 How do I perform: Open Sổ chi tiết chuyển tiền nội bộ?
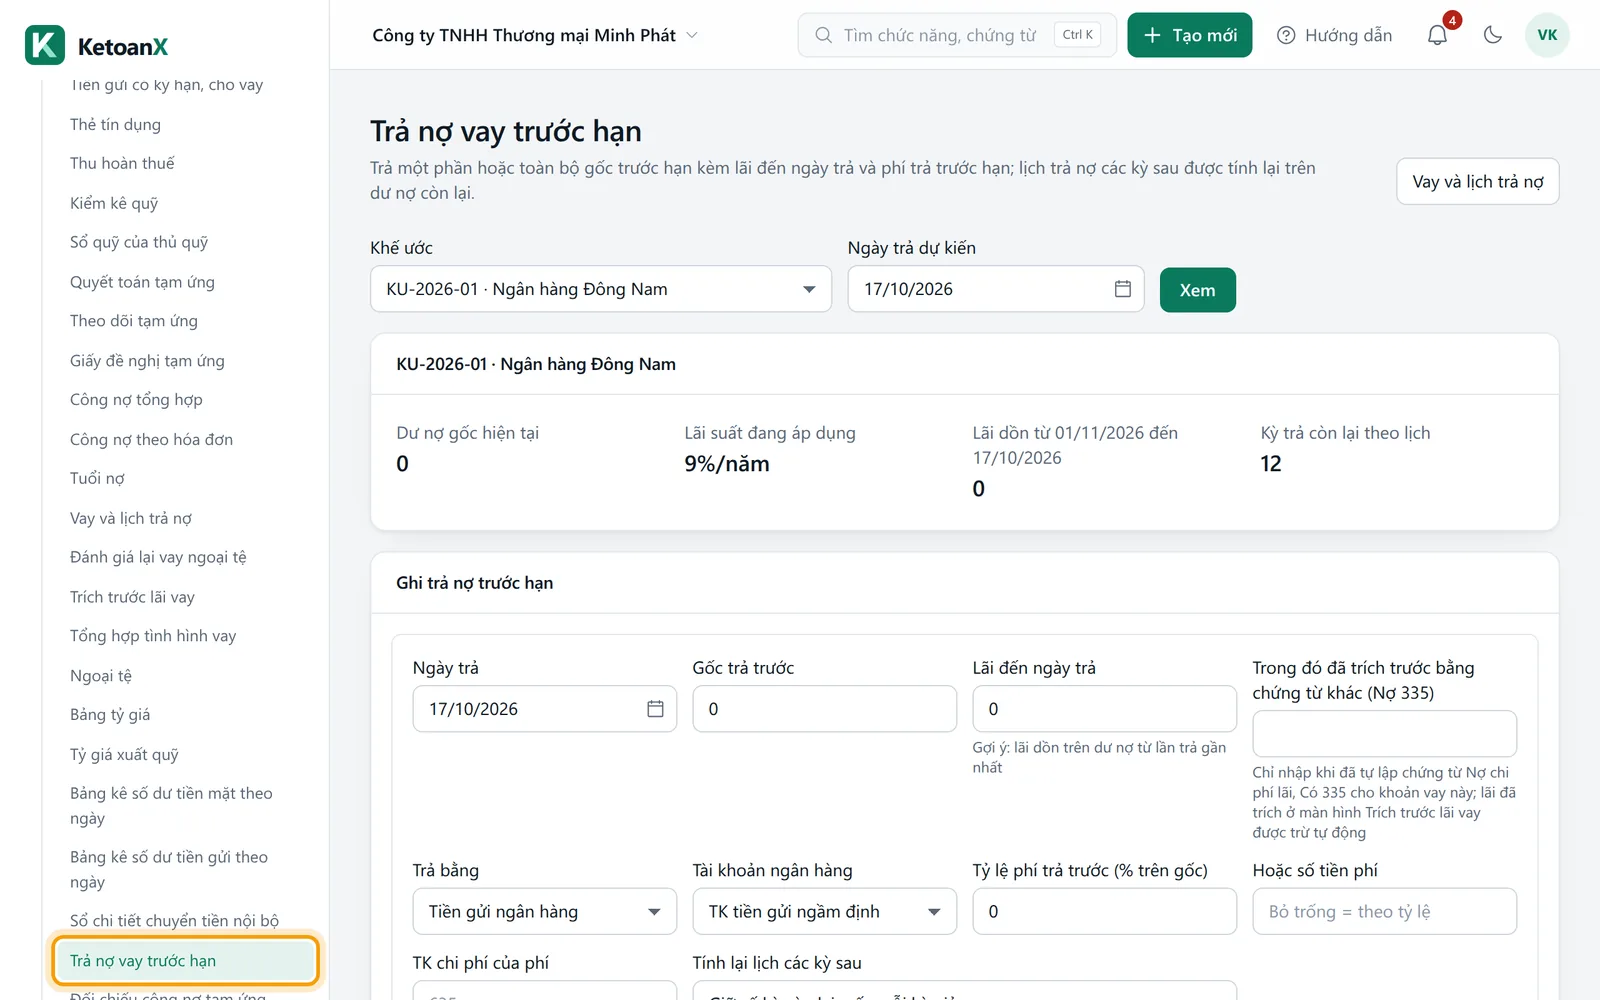coord(174,921)
